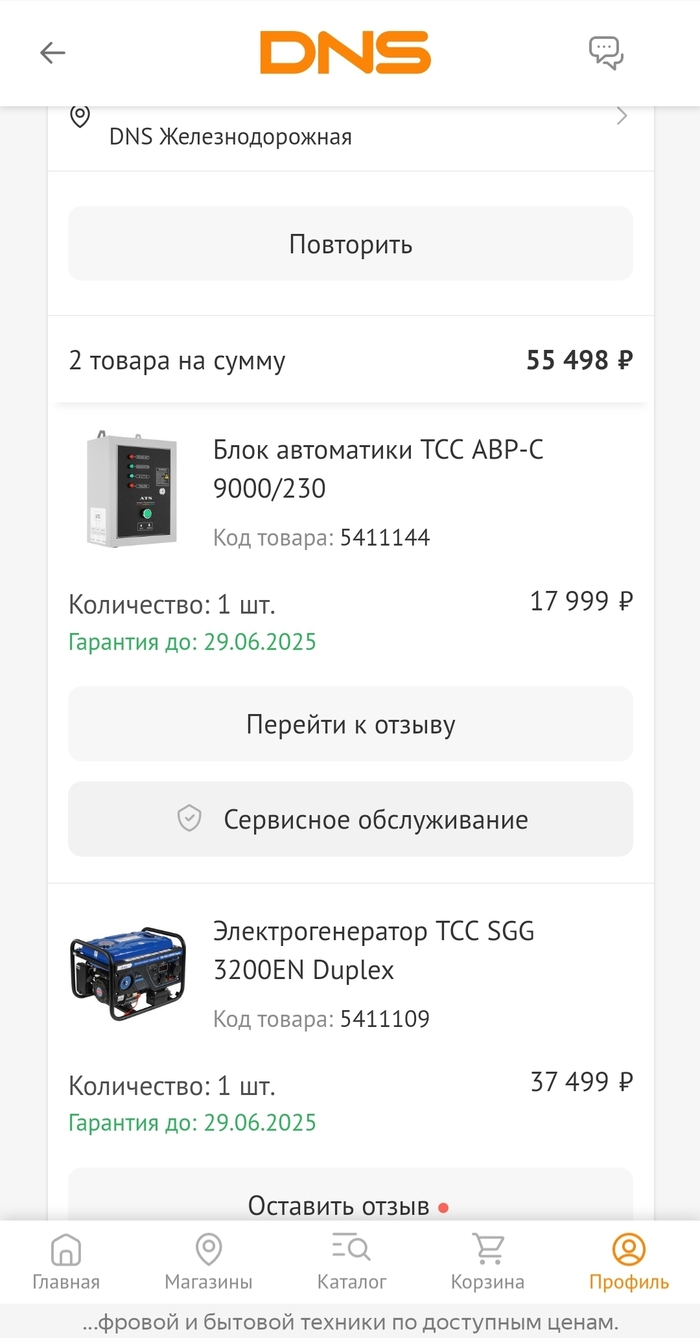Tap the Профиль profile icon
This screenshot has height=1338, width=700.
629,1248
